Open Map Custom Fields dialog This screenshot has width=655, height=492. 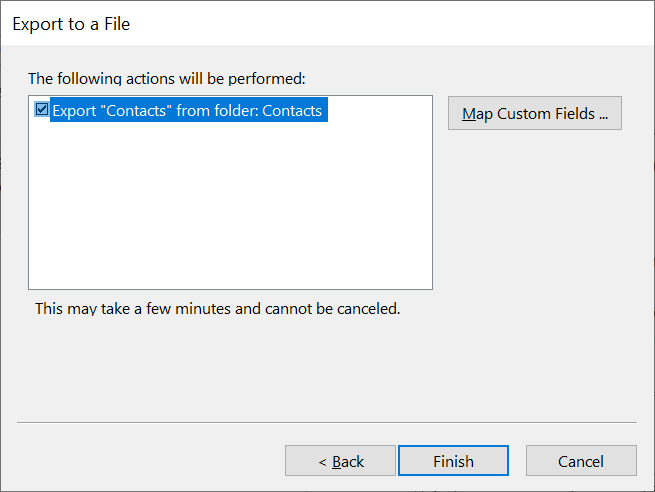tap(535, 113)
